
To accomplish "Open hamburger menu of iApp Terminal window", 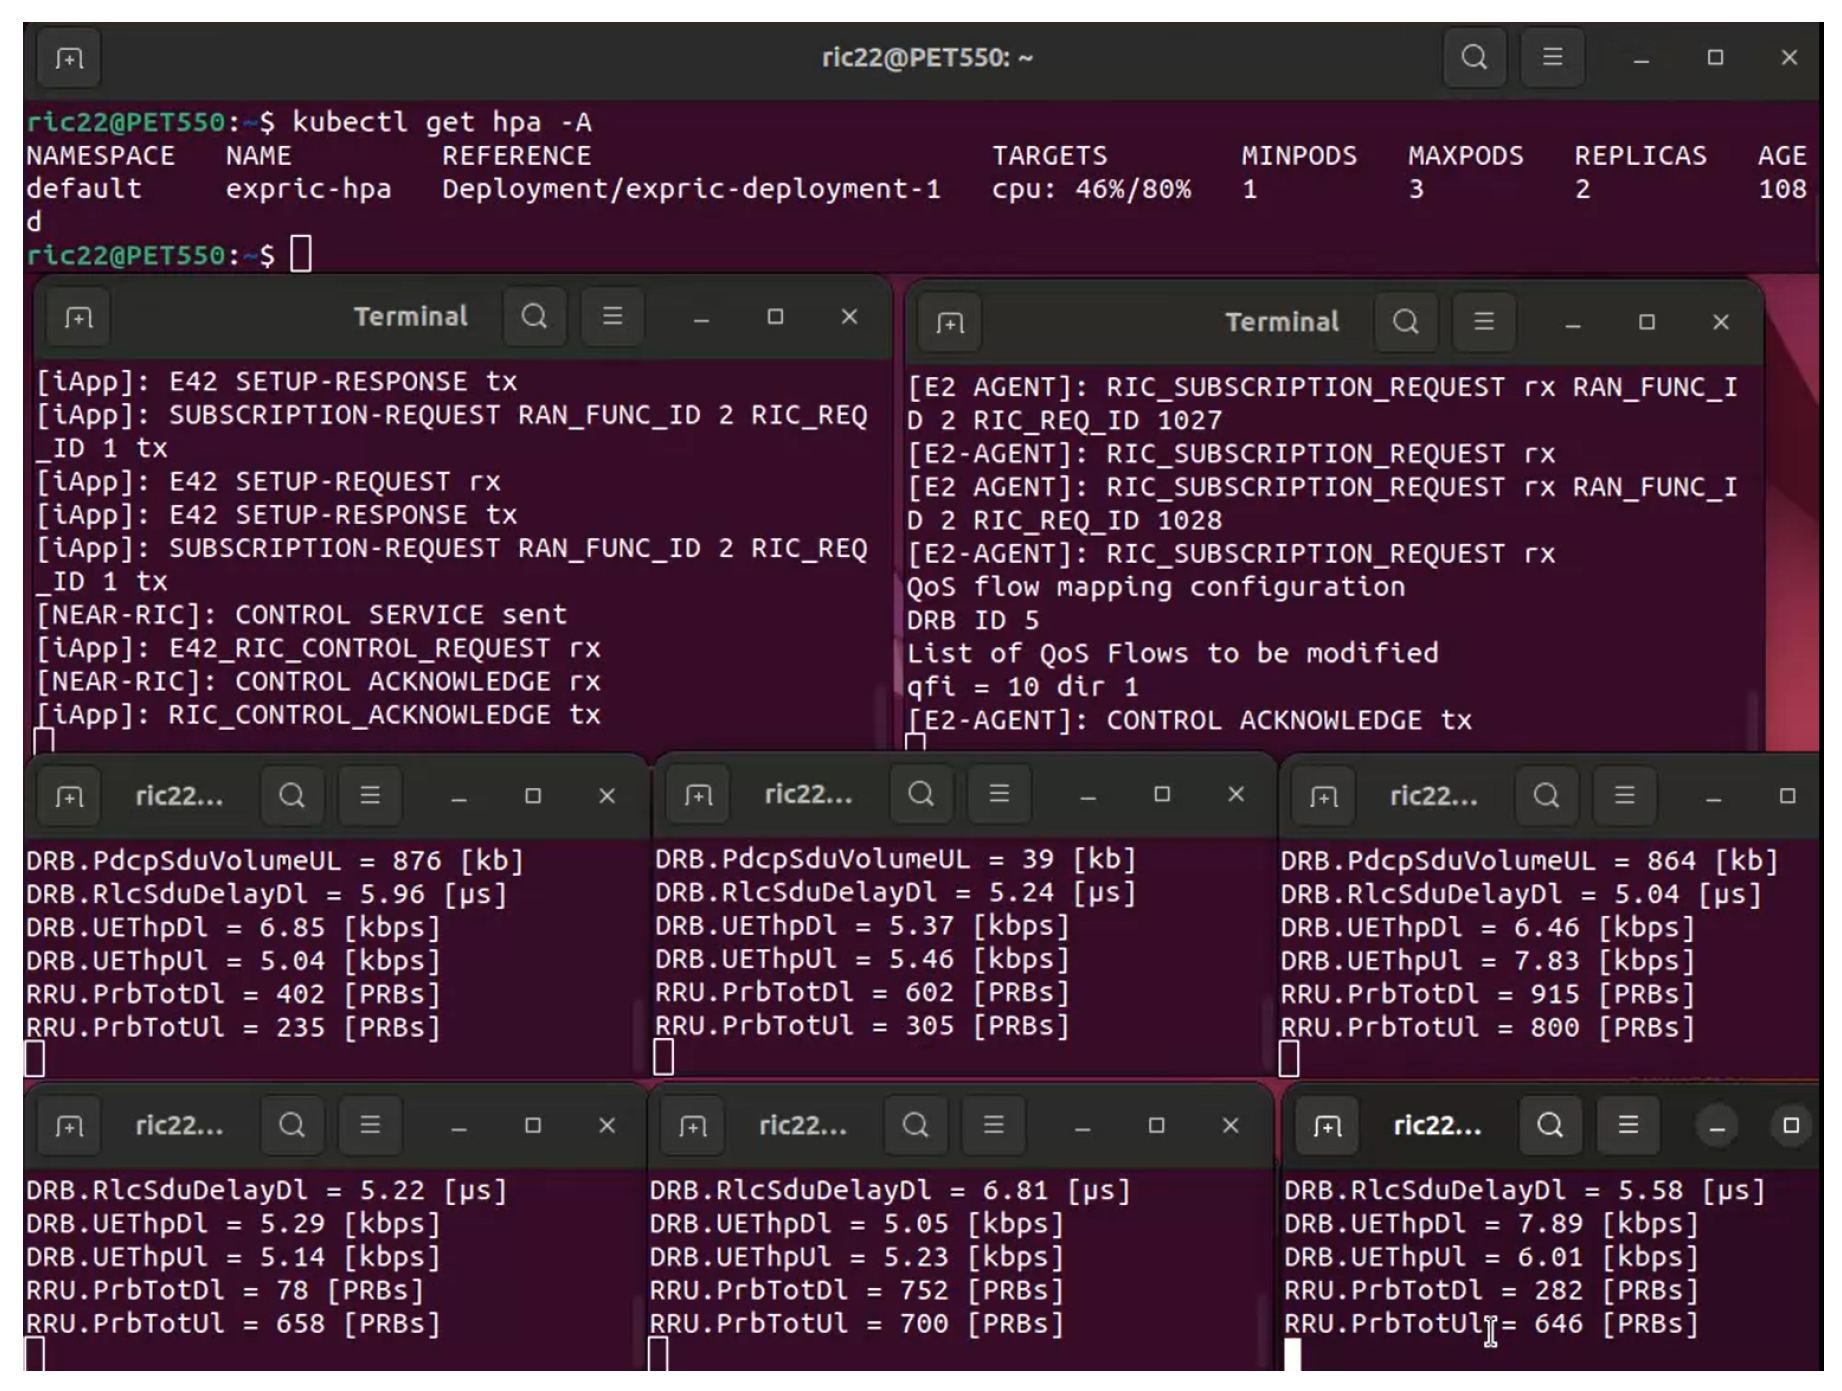I will [612, 317].
